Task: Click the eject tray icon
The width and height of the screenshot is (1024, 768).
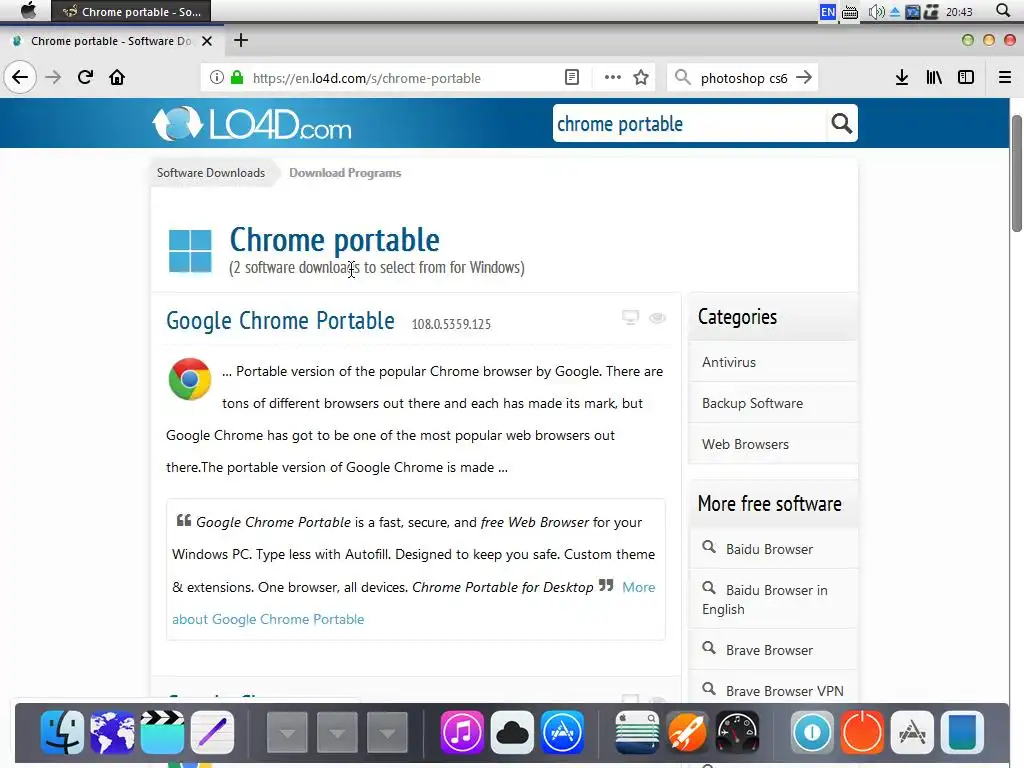Action: (895, 12)
